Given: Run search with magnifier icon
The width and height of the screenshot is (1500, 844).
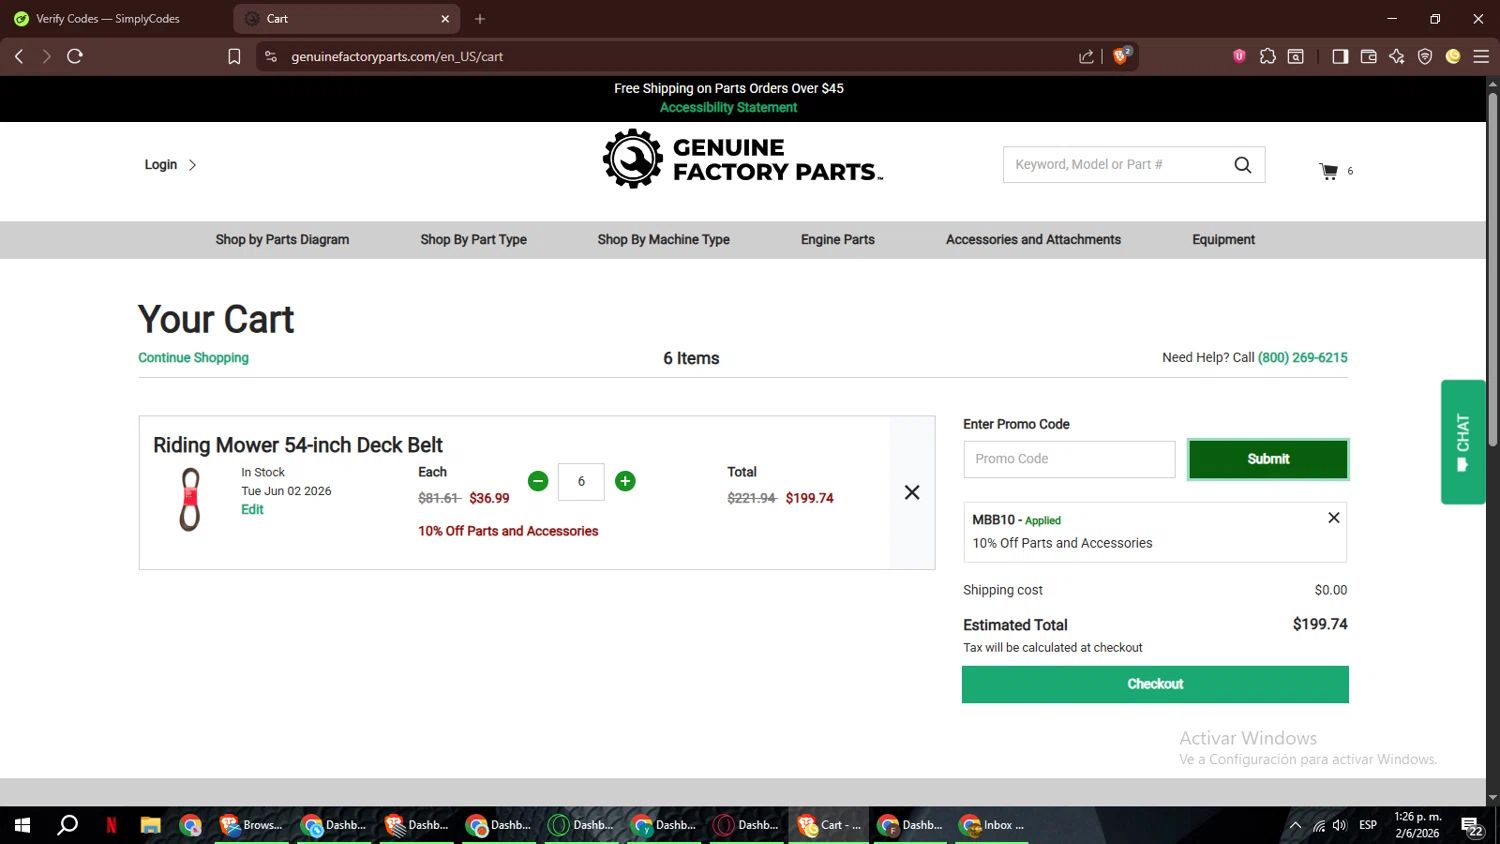Looking at the screenshot, I should [x=1242, y=165].
